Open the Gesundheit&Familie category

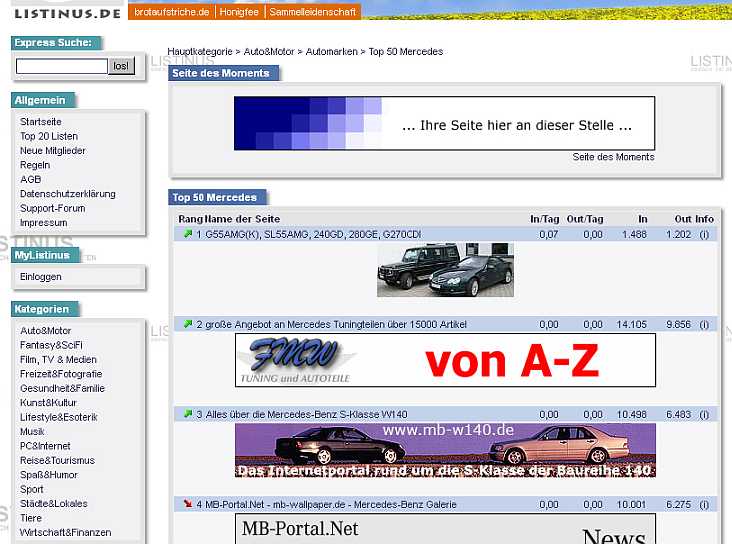coord(62,388)
